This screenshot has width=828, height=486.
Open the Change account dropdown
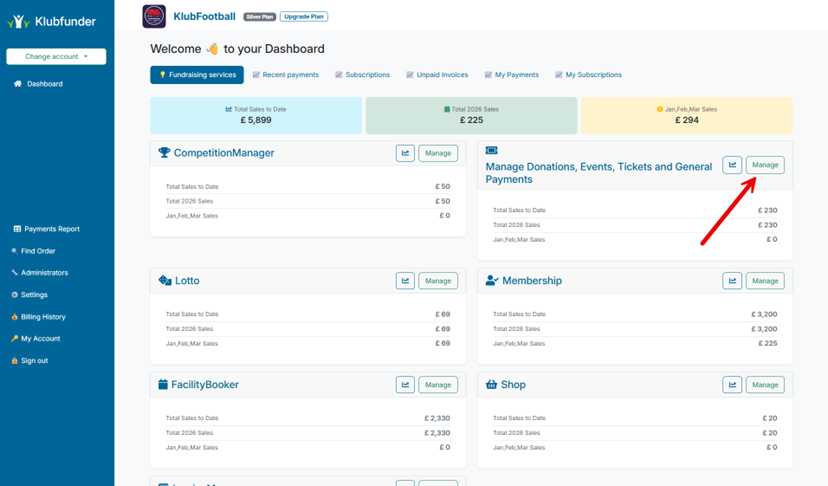tap(56, 57)
